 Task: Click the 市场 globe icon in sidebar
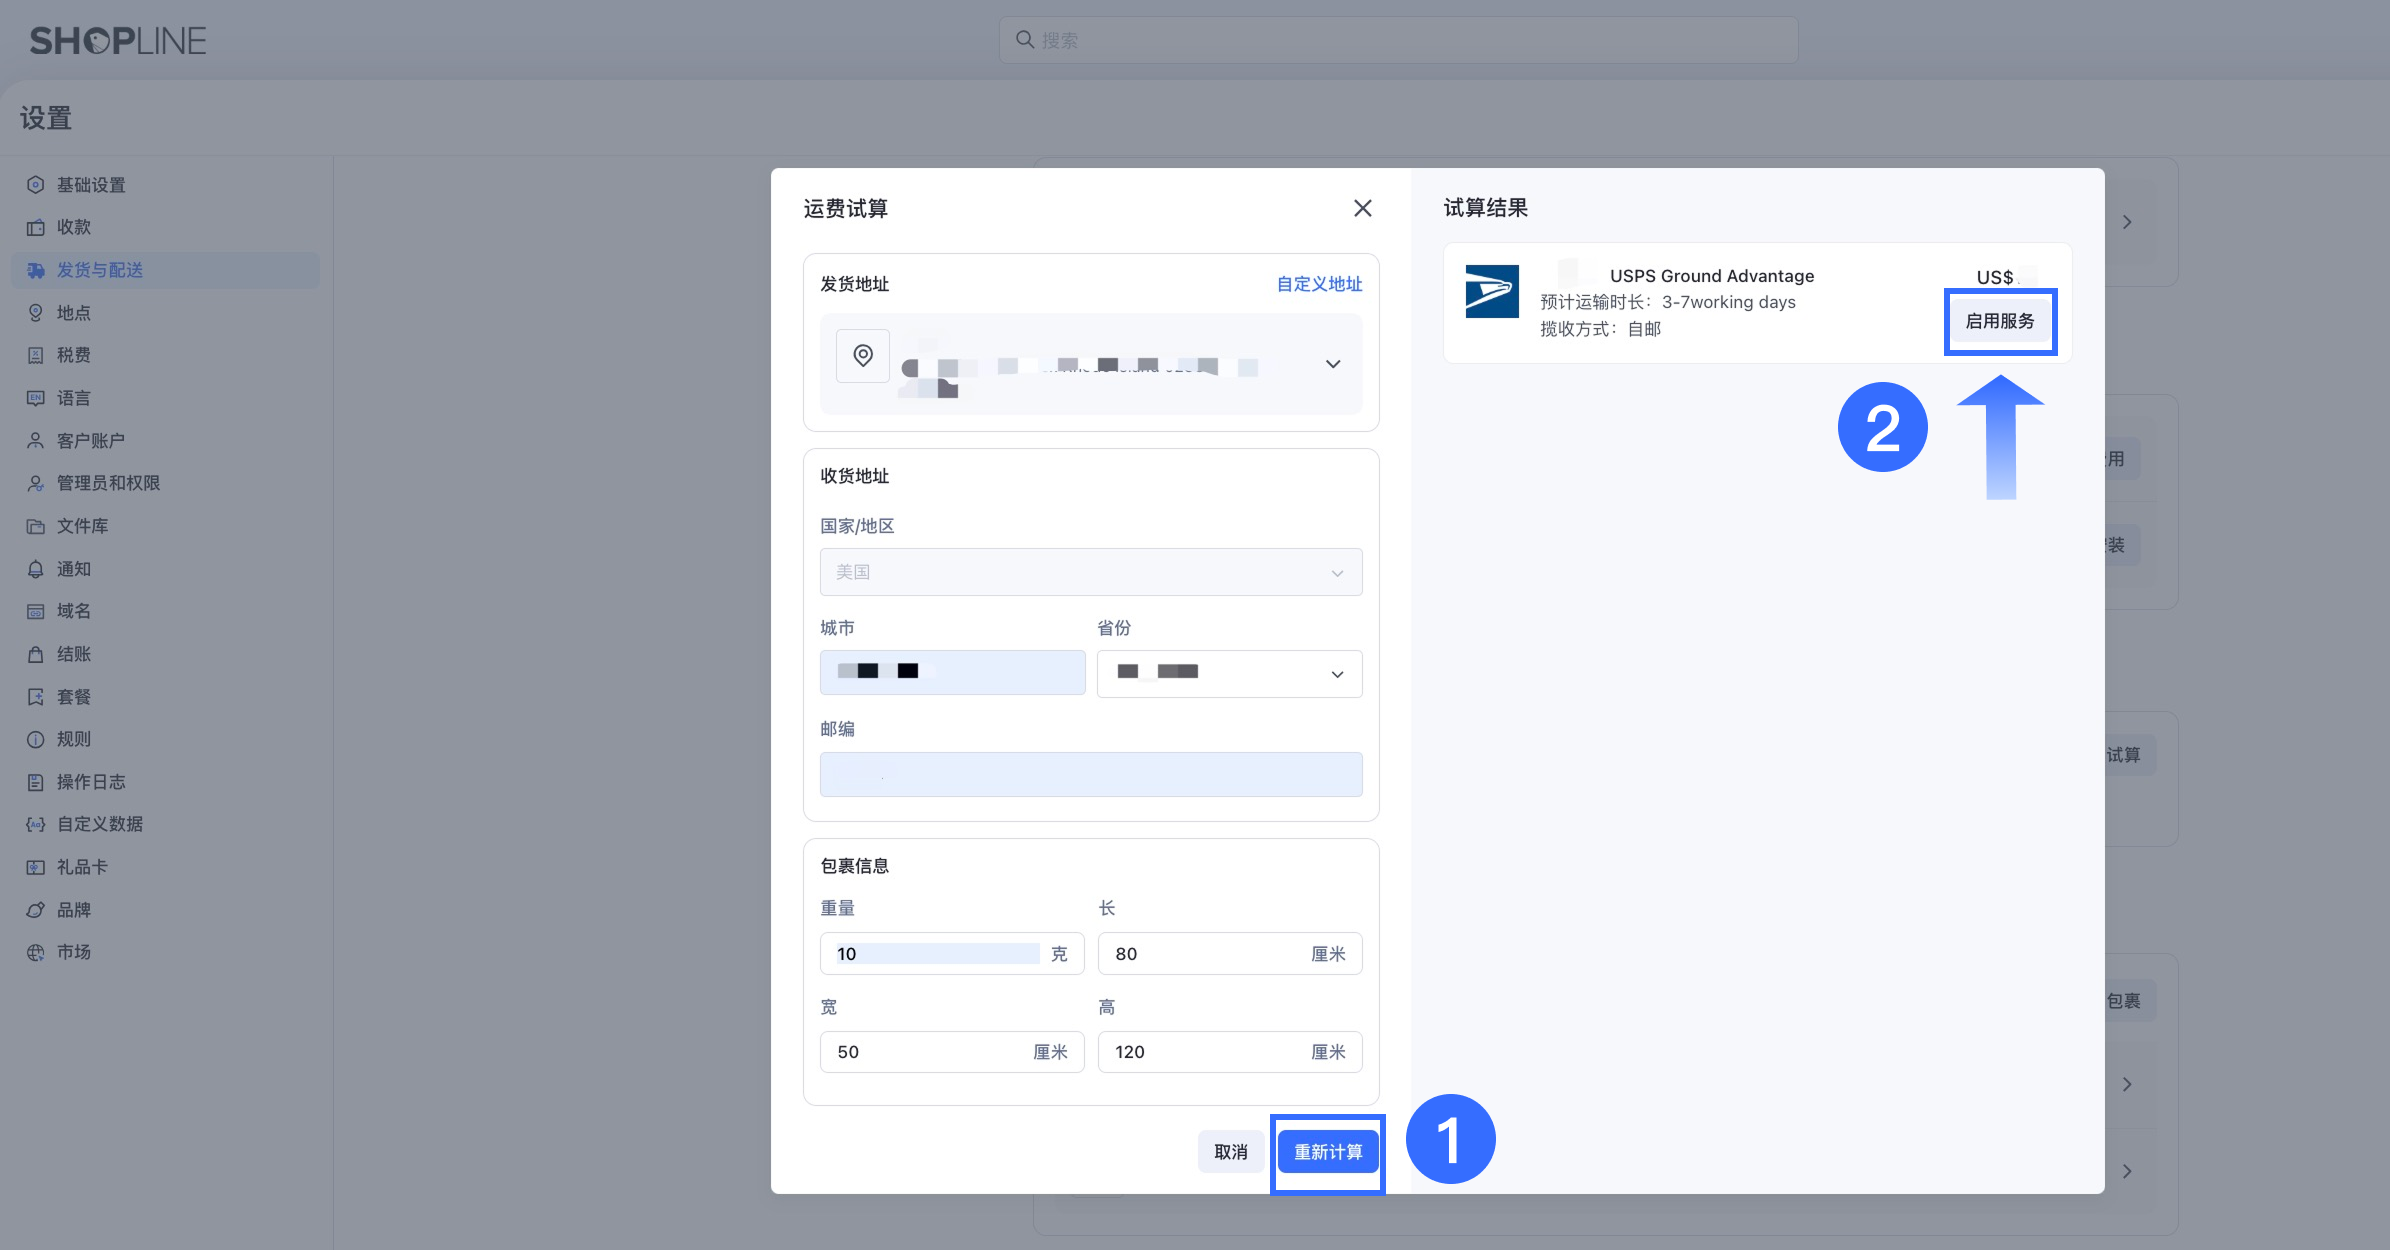[36, 952]
